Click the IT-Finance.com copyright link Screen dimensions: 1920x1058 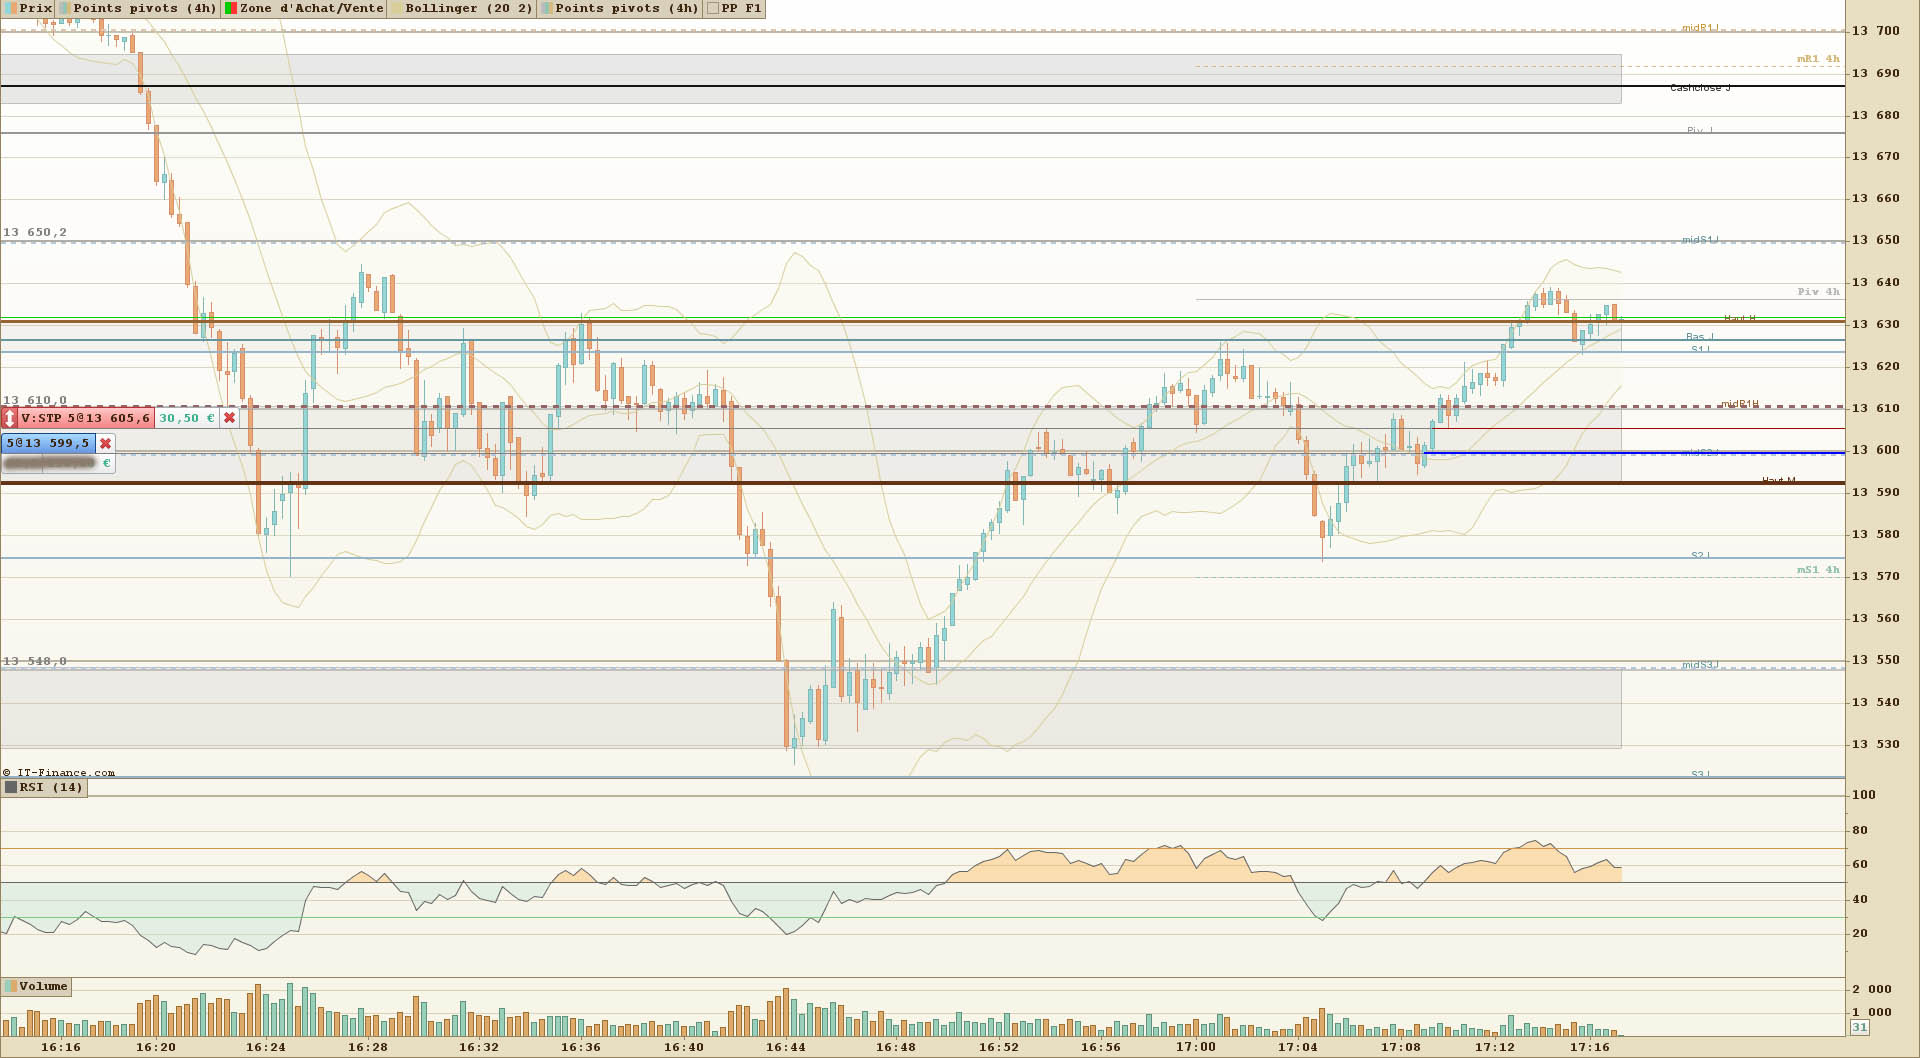(x=59, y=772)
